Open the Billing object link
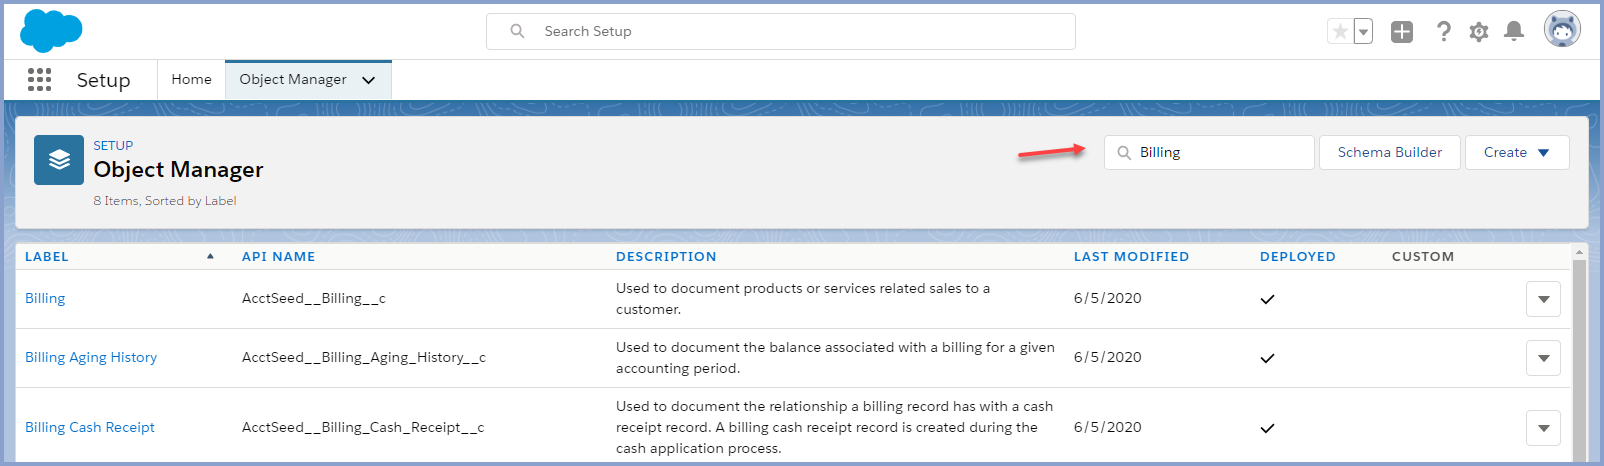Image resolution: width=1604 pixels, height=466 pixels. pos(45,298)
